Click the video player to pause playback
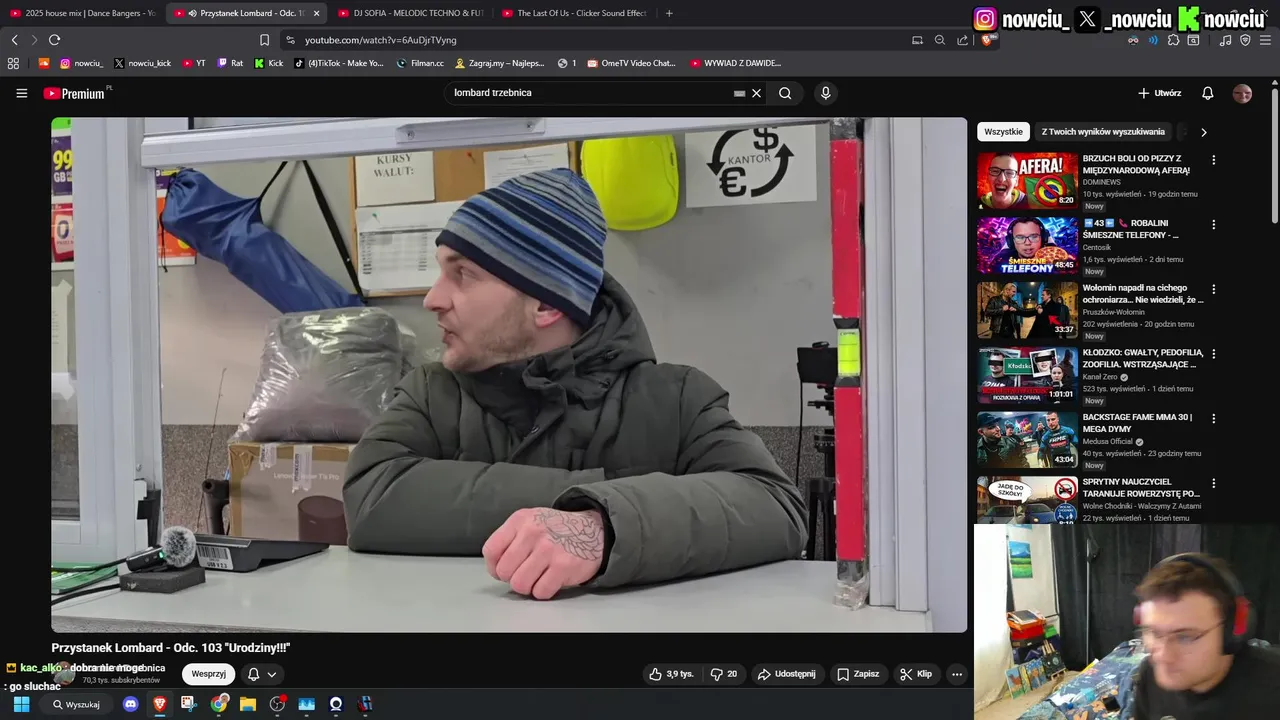The height and width of the screenshot is (720, 1280). point(509,375)
